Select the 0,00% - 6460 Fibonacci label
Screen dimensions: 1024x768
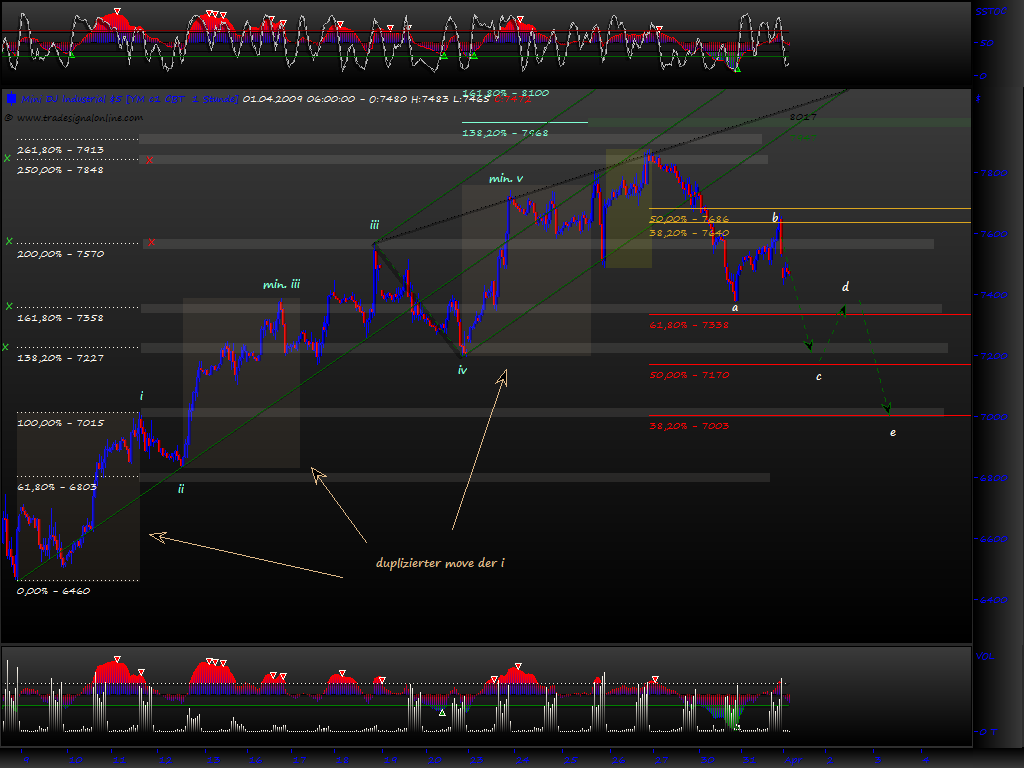pyautogui.click(x=54, y=591)
